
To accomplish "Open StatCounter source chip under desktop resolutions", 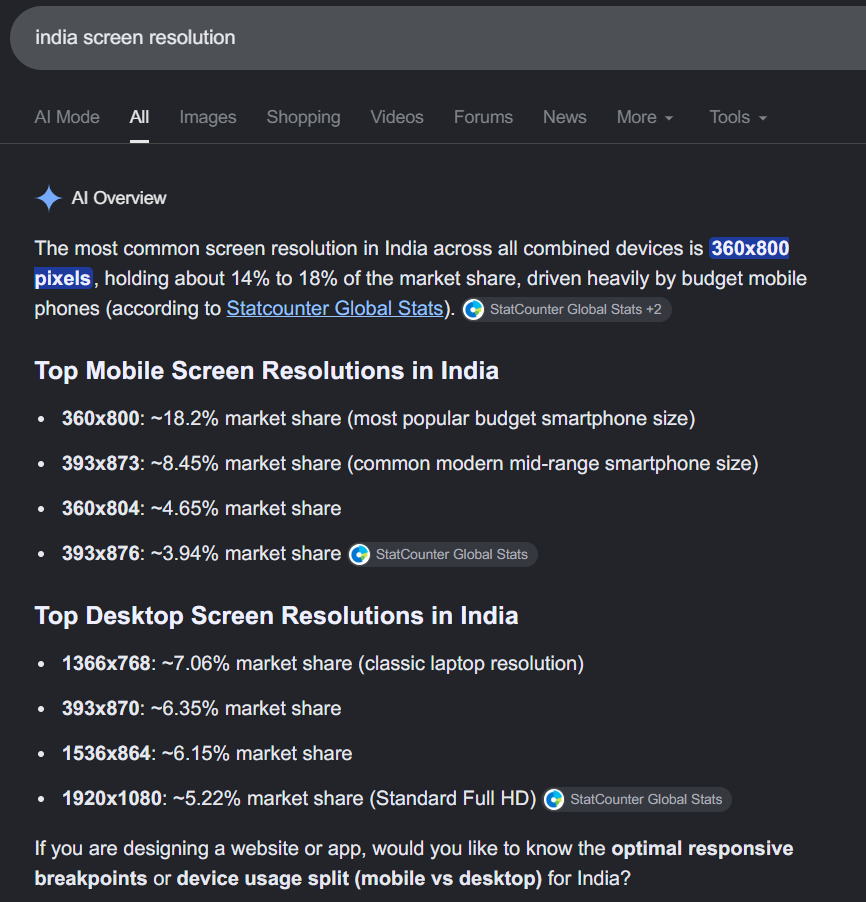I will 637,800.
